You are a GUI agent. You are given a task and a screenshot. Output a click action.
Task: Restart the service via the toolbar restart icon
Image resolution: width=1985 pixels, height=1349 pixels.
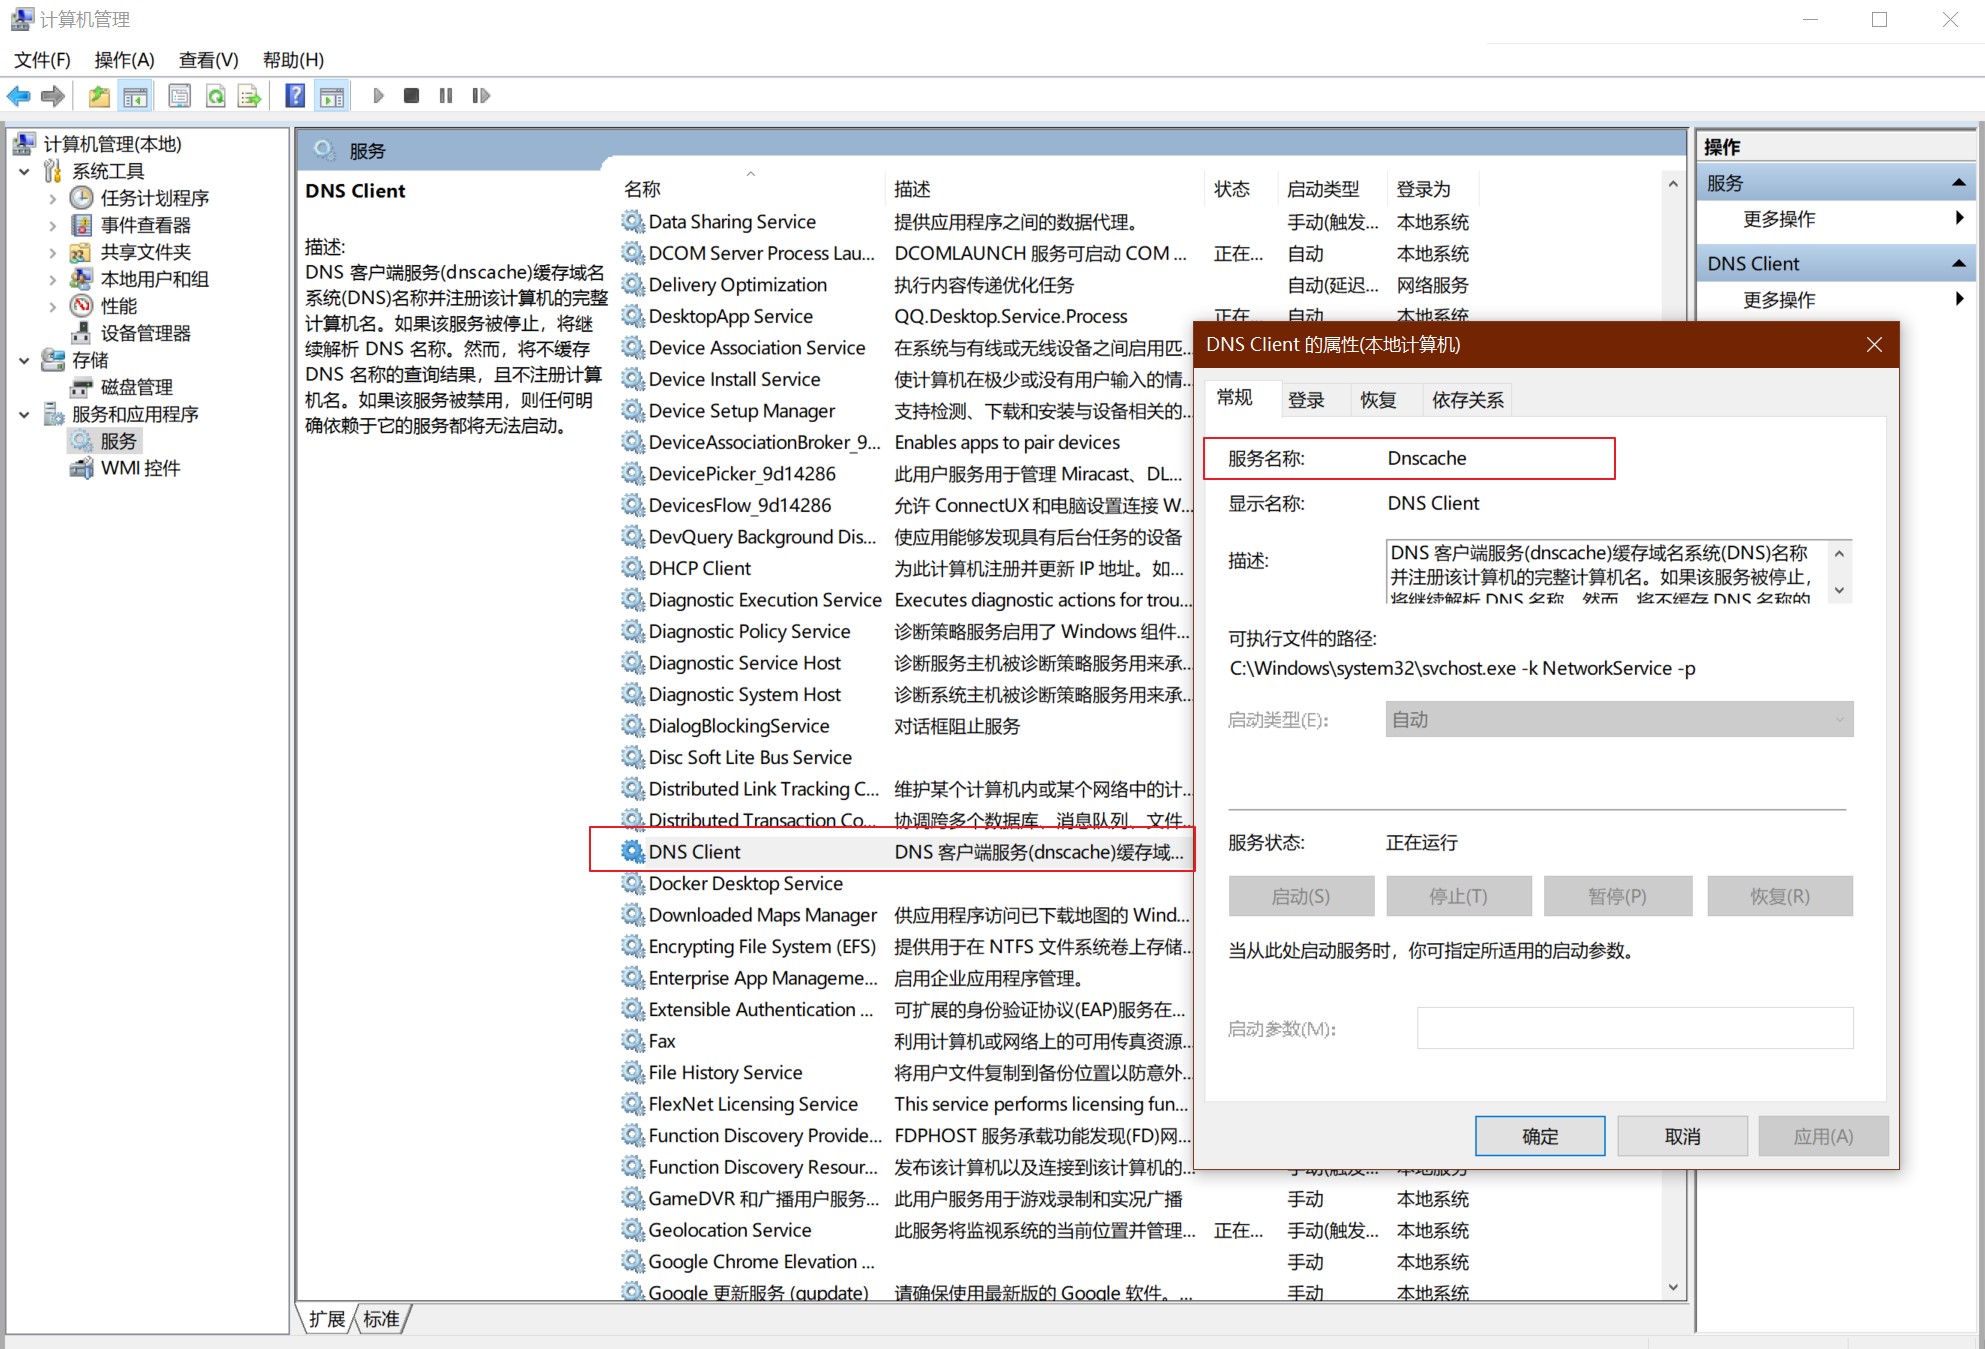pos(481,95)
